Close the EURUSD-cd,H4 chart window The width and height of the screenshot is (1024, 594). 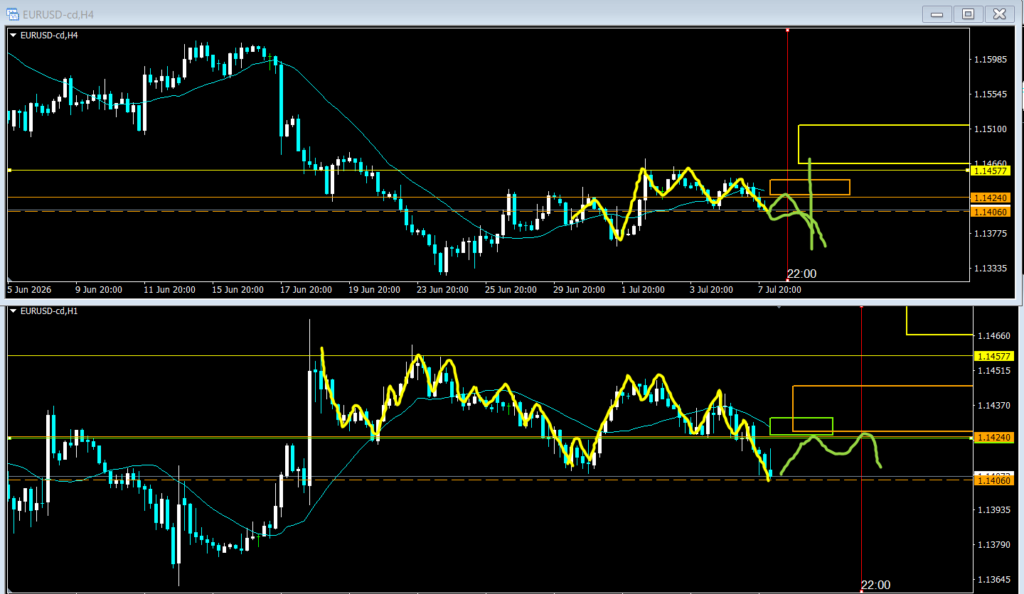999,14
